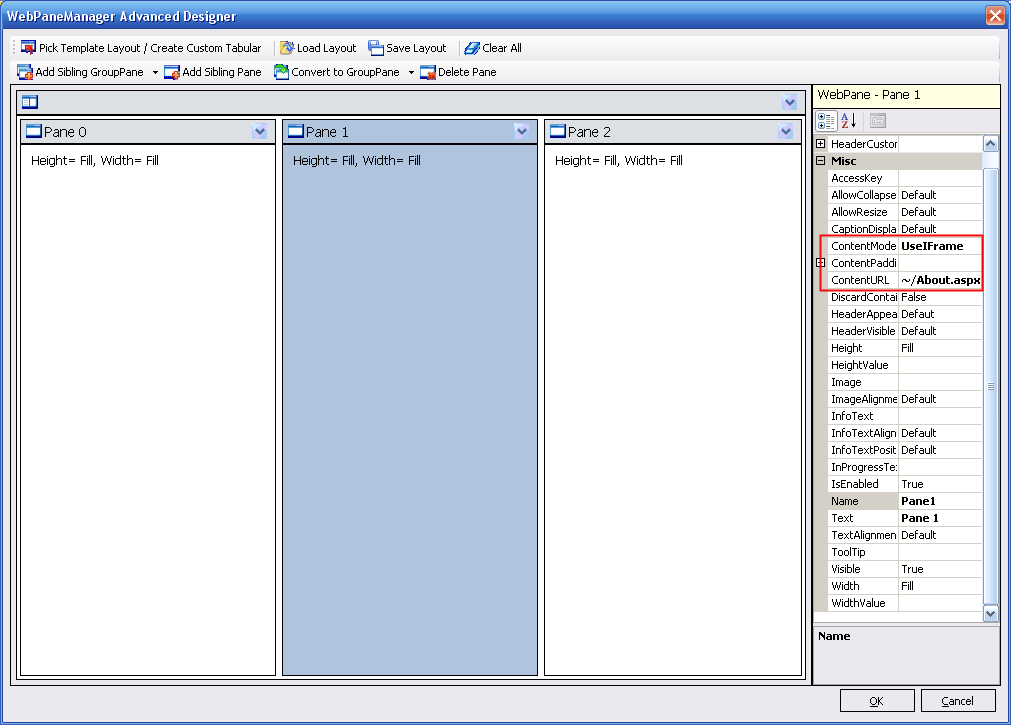The image size is (1011, 725).
Task: Expand the ContentPadding property node
Action: coord(821,263)
